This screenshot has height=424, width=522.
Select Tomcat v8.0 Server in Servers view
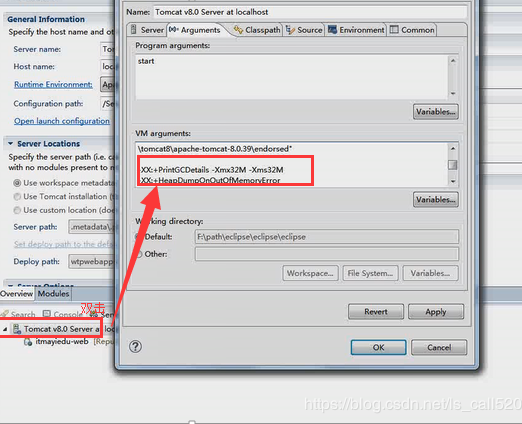coord(62,329)
